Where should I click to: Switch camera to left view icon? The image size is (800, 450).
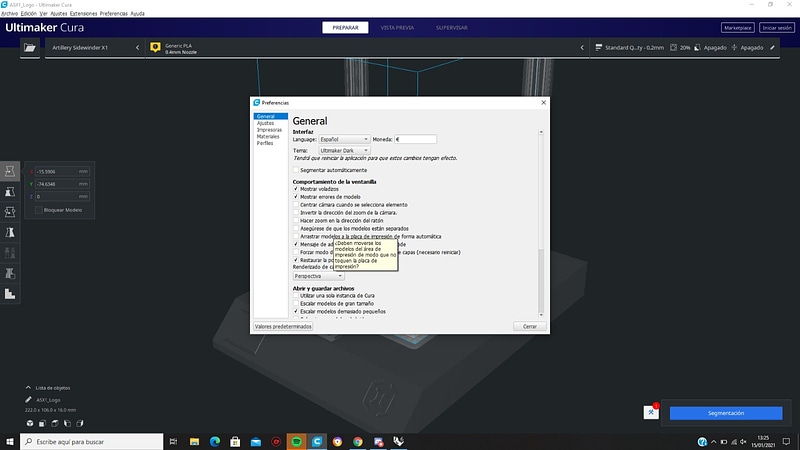click(67, 423)
